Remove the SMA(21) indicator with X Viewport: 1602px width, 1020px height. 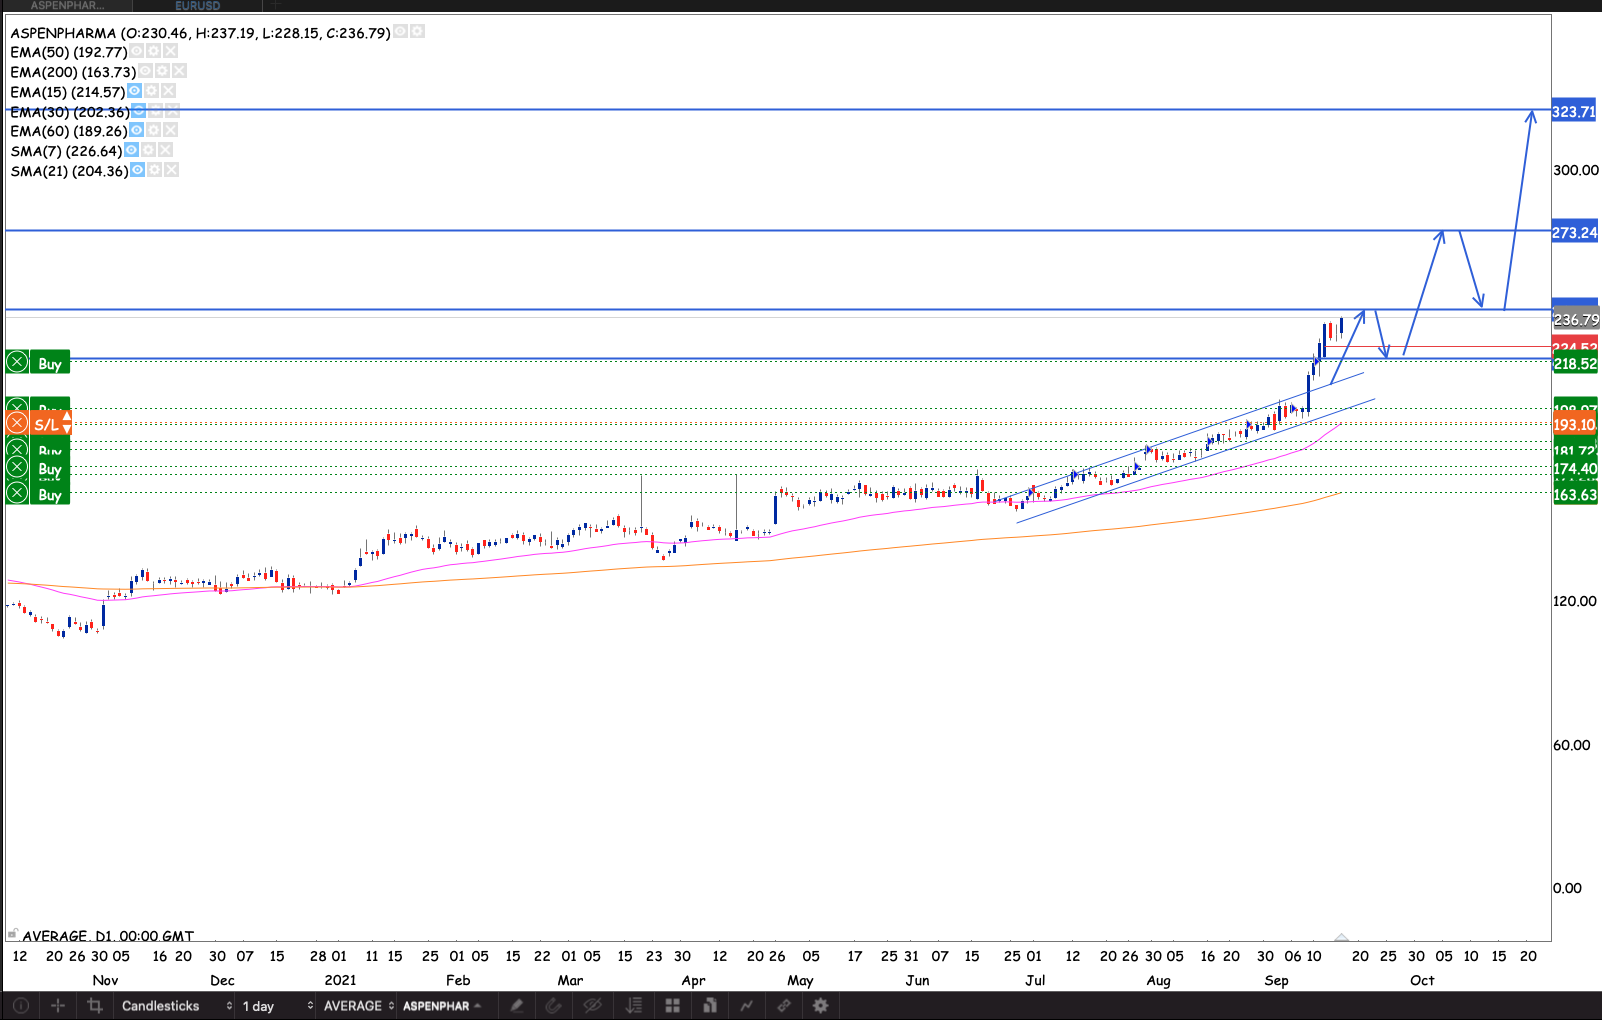(172, 171)
